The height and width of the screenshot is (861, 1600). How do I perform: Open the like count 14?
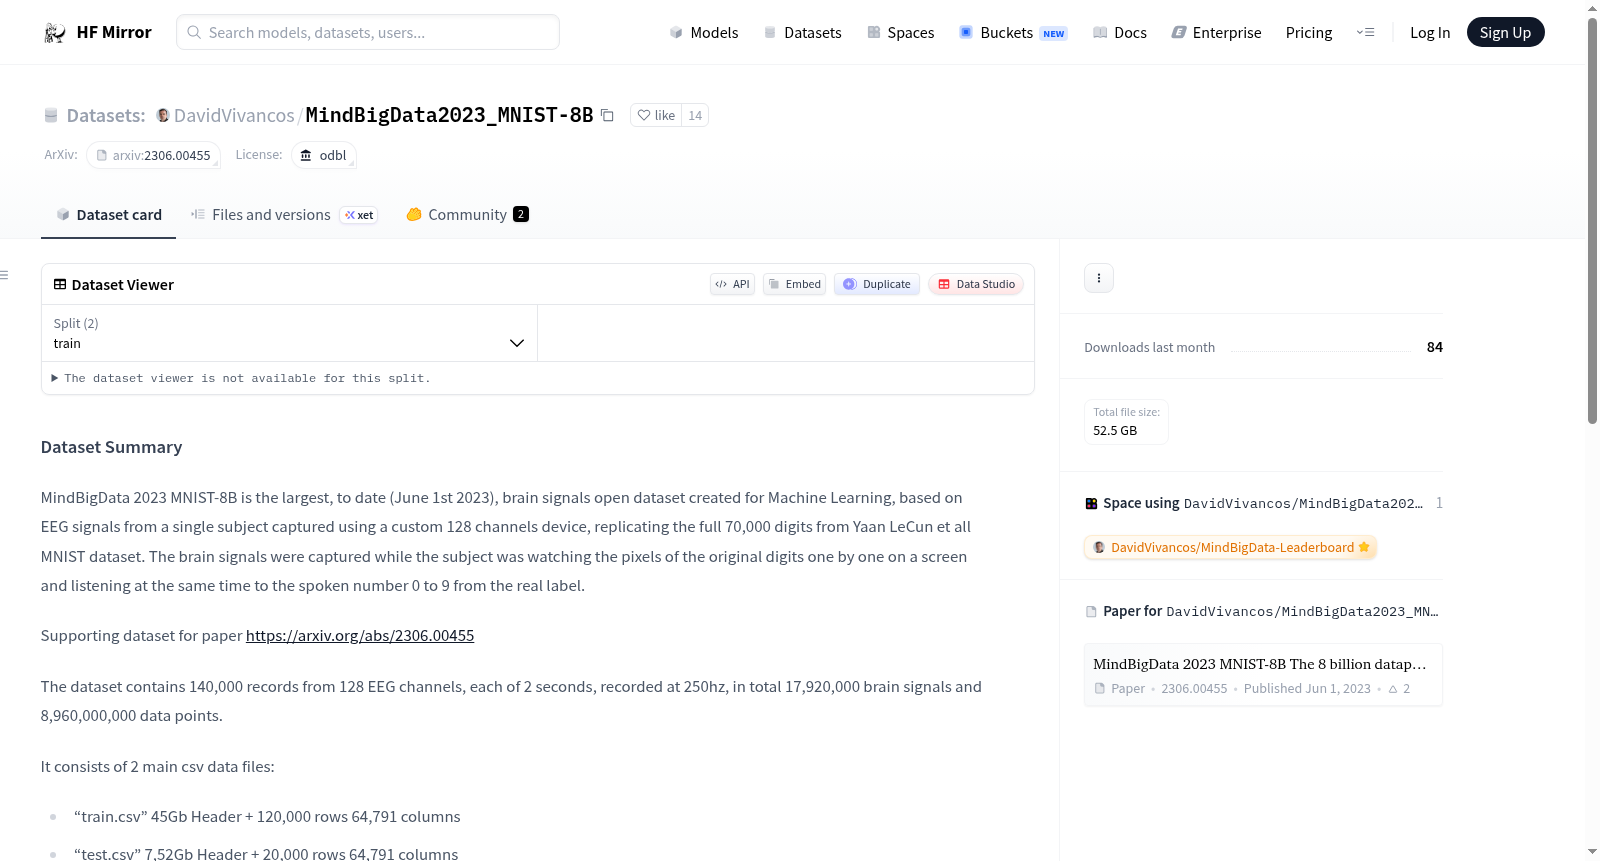pos(695,115)
